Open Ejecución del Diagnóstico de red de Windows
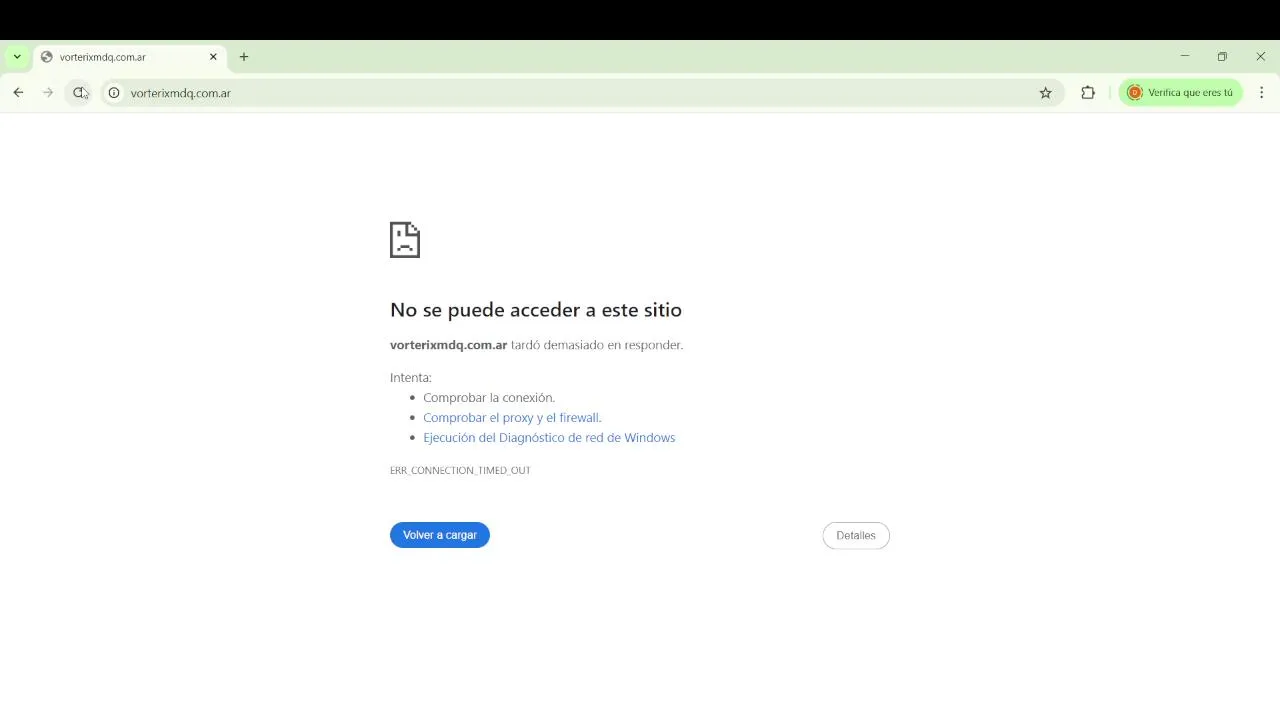 pos(549,438)
